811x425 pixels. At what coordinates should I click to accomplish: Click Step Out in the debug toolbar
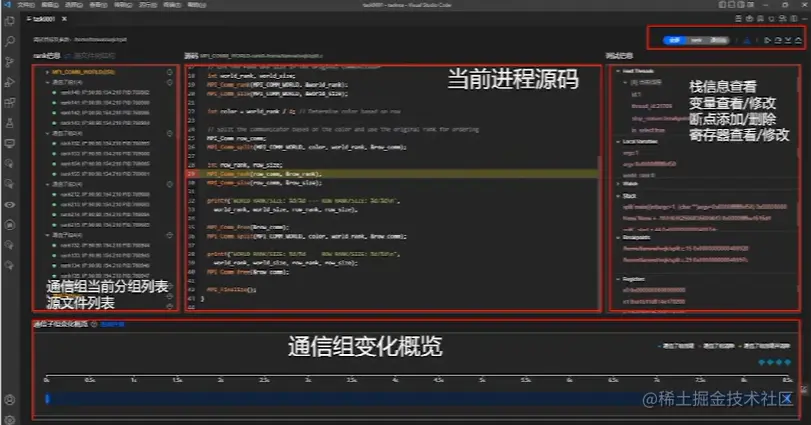point(798,40)
